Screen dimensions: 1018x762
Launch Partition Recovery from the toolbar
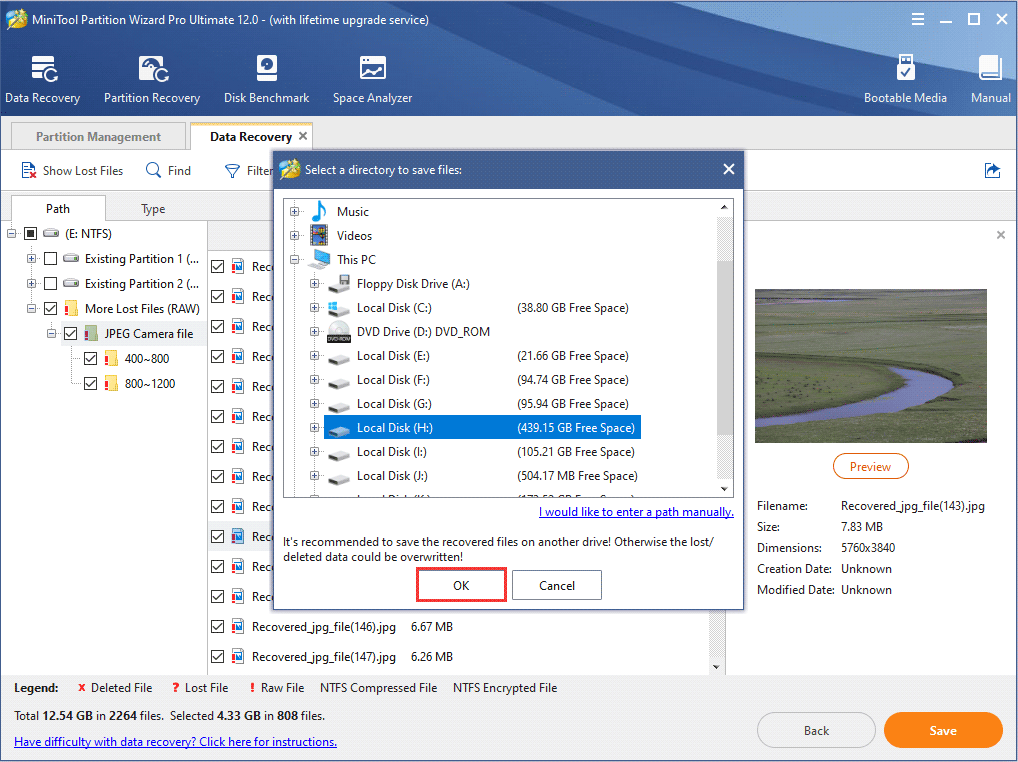[x=153, y=70]
